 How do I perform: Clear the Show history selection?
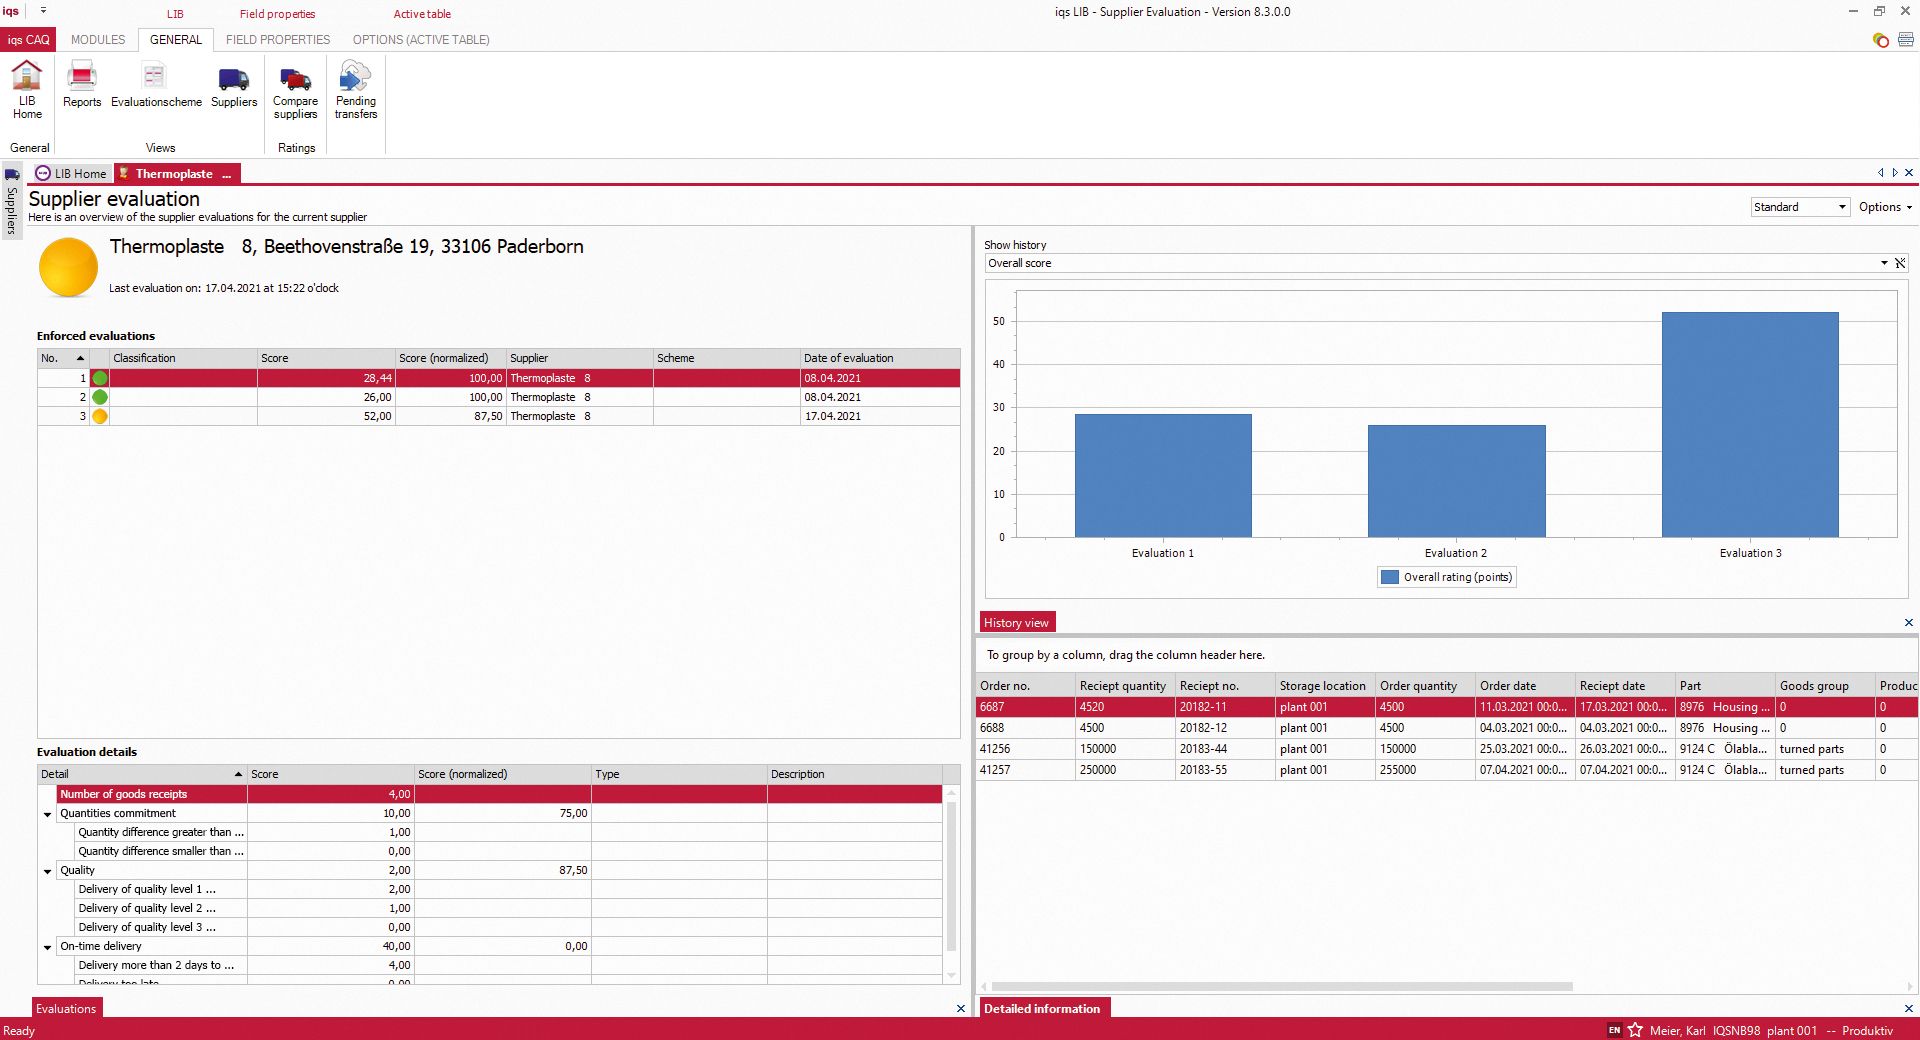tap(1900, 263)
